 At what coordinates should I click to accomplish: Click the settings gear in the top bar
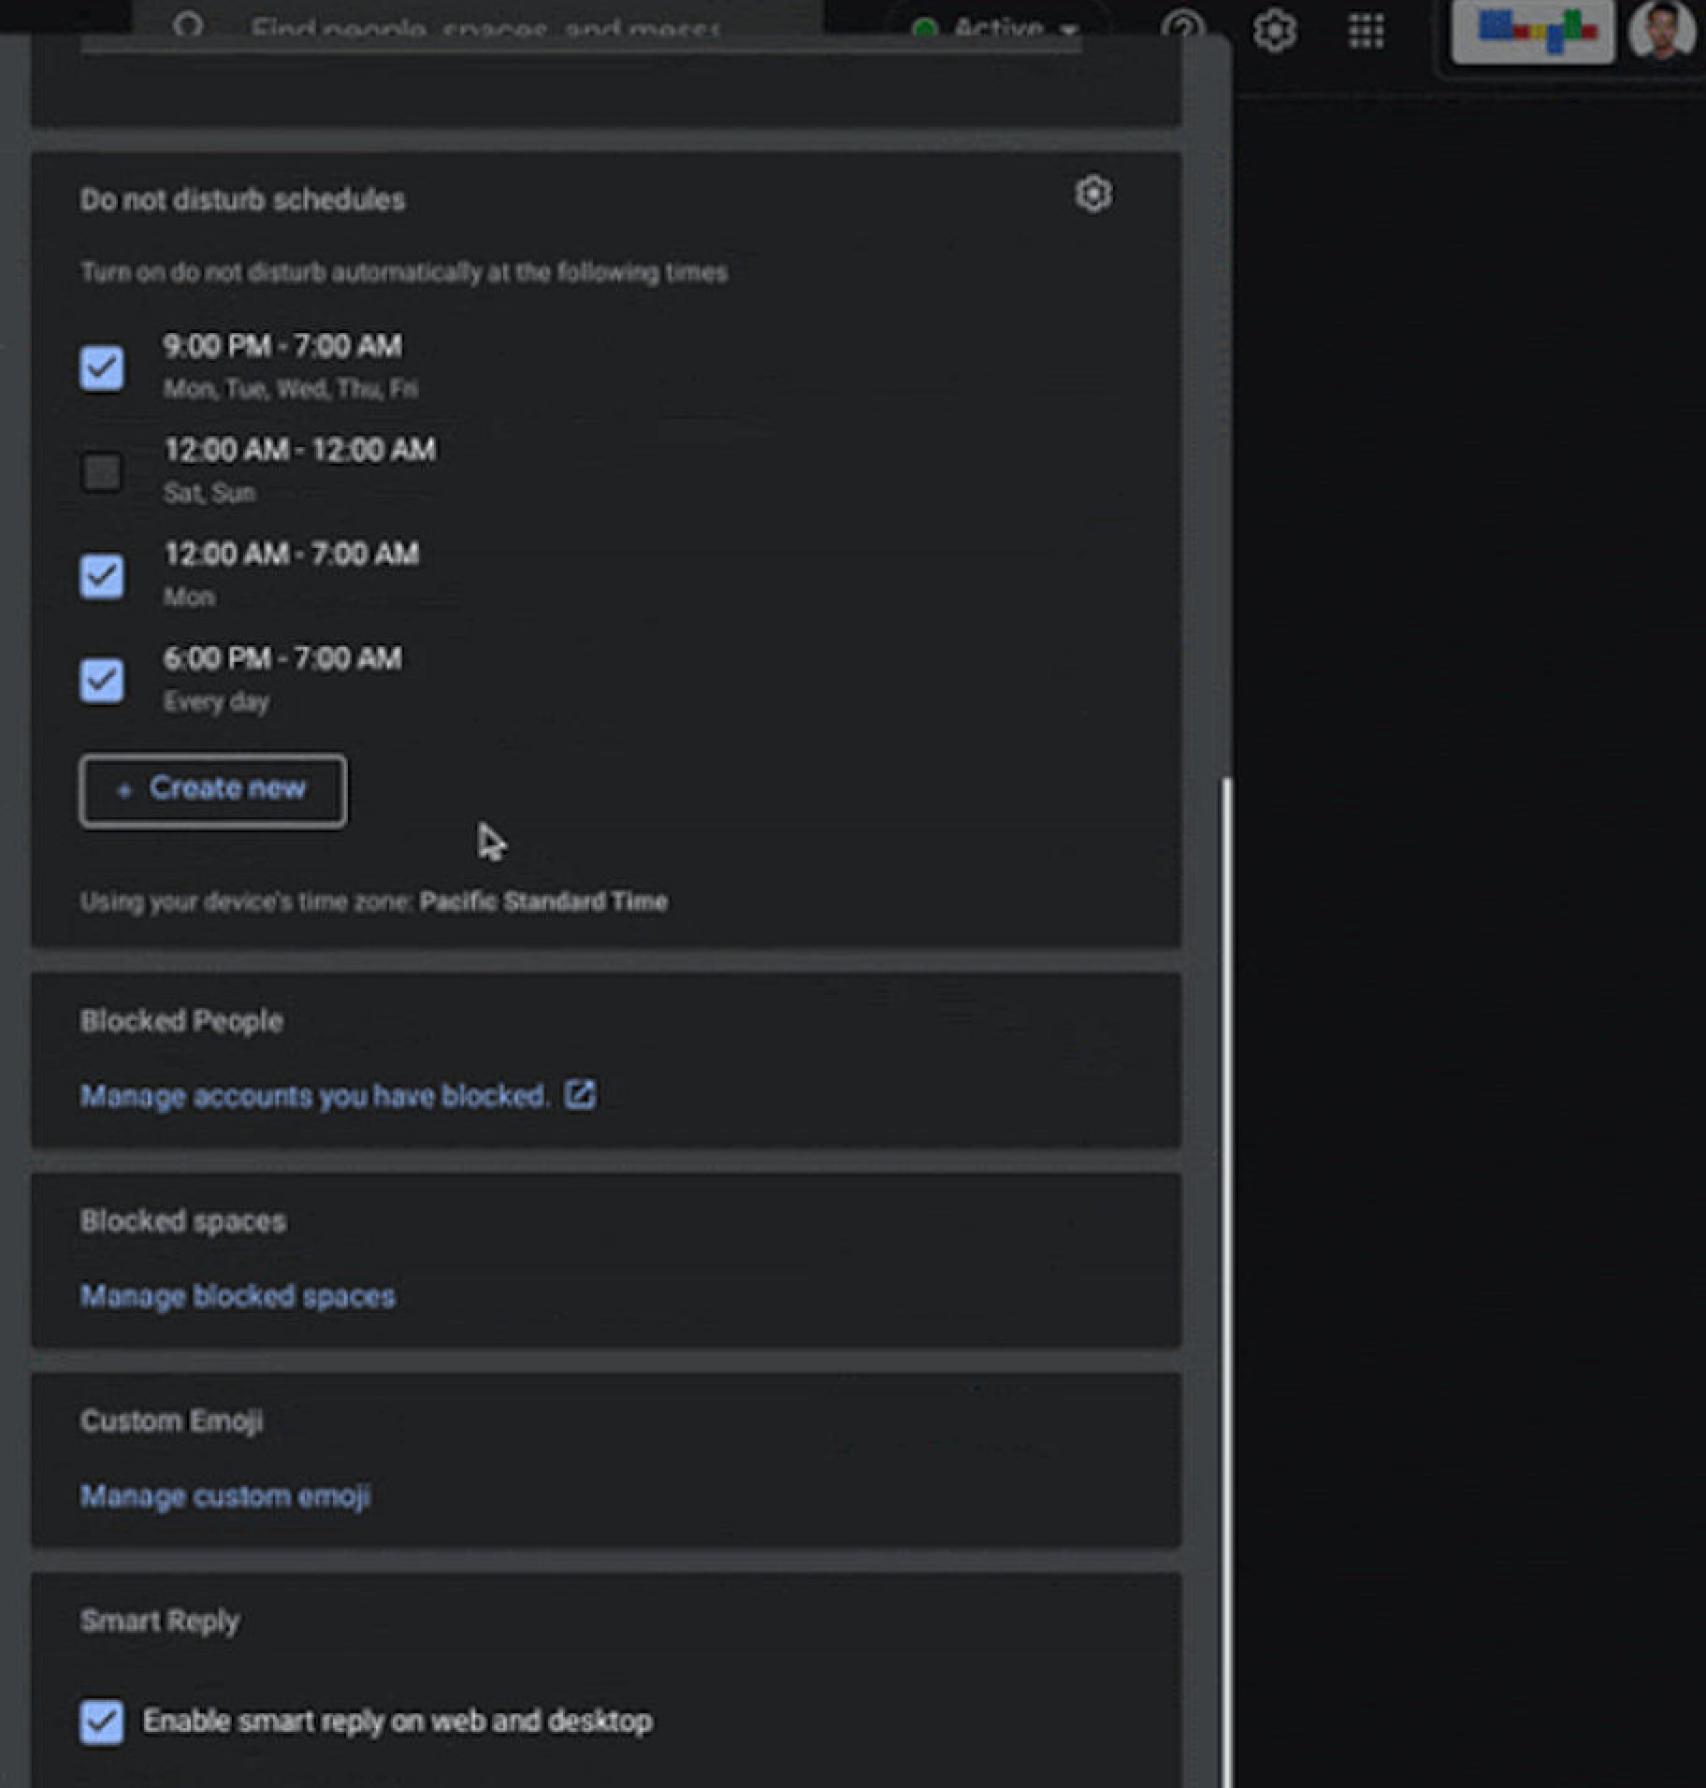1272,29
